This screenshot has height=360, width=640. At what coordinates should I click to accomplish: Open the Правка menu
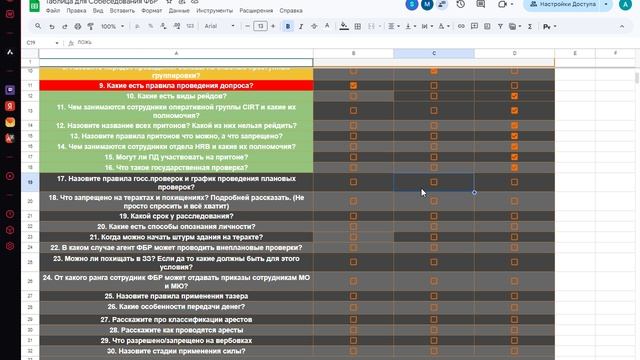pos(76,11)
